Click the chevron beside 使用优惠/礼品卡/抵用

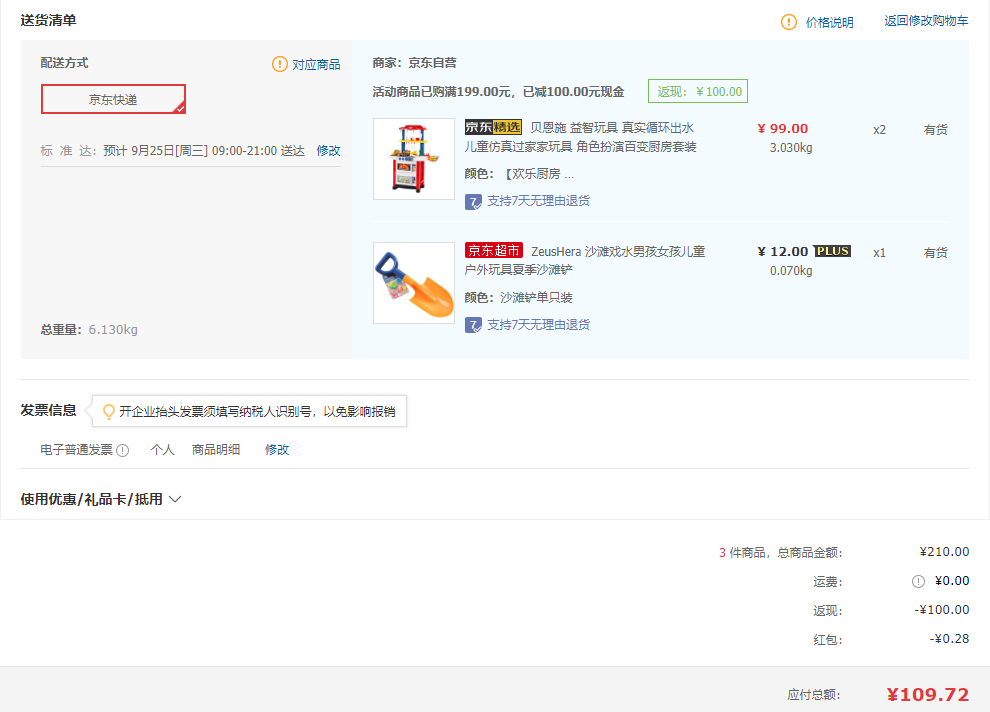[176, 499]
